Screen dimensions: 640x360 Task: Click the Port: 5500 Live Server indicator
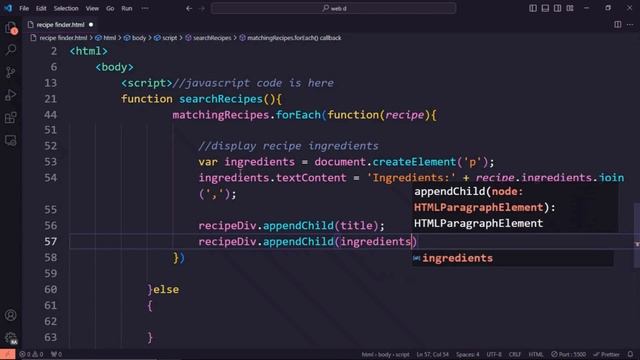569,354
